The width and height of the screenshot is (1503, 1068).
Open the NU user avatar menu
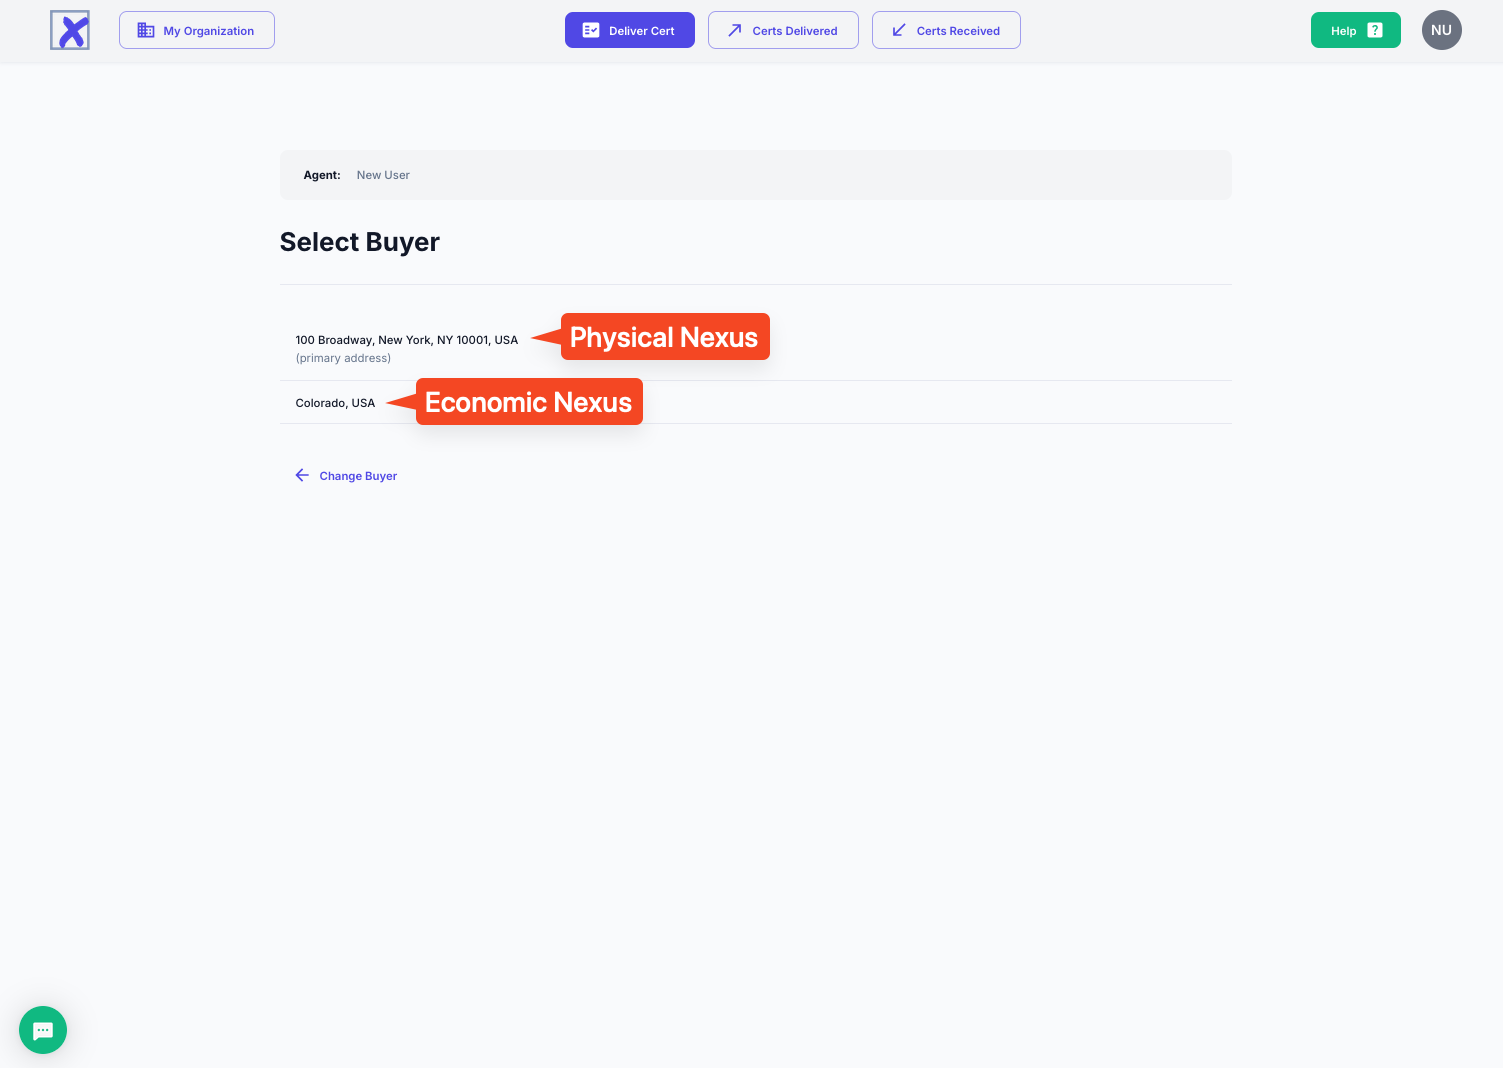pyautogui.click(x=1441, y=30)
